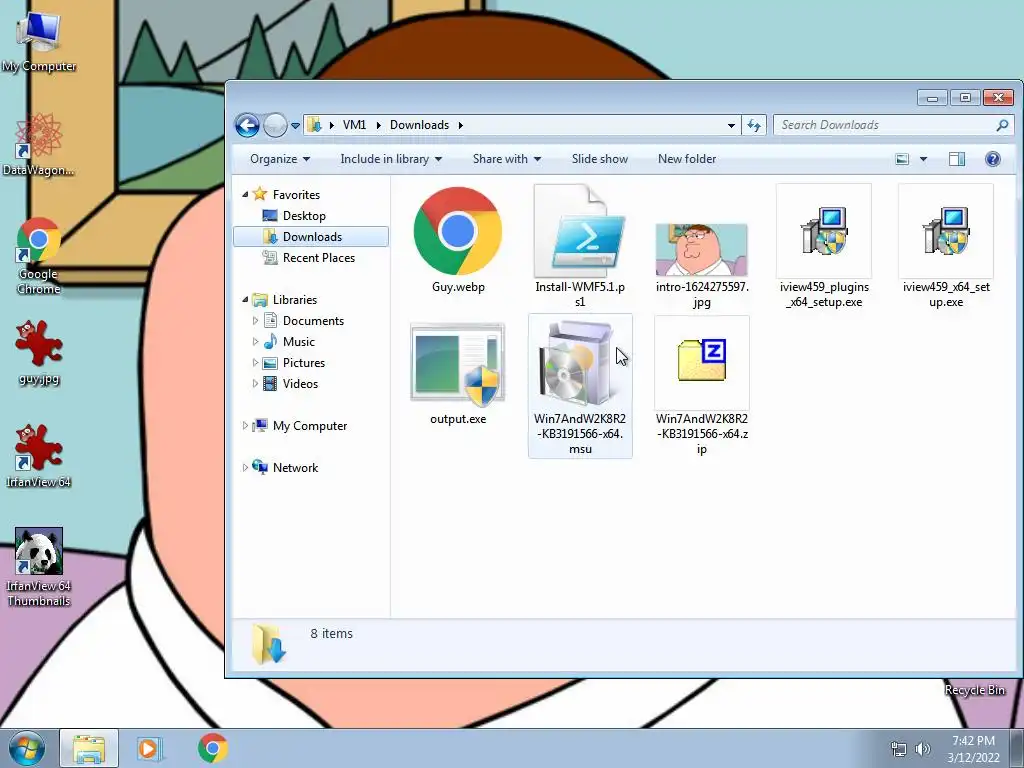Expand the Documents library
This screenshot has width=1024, height=768.
(255, 321)
